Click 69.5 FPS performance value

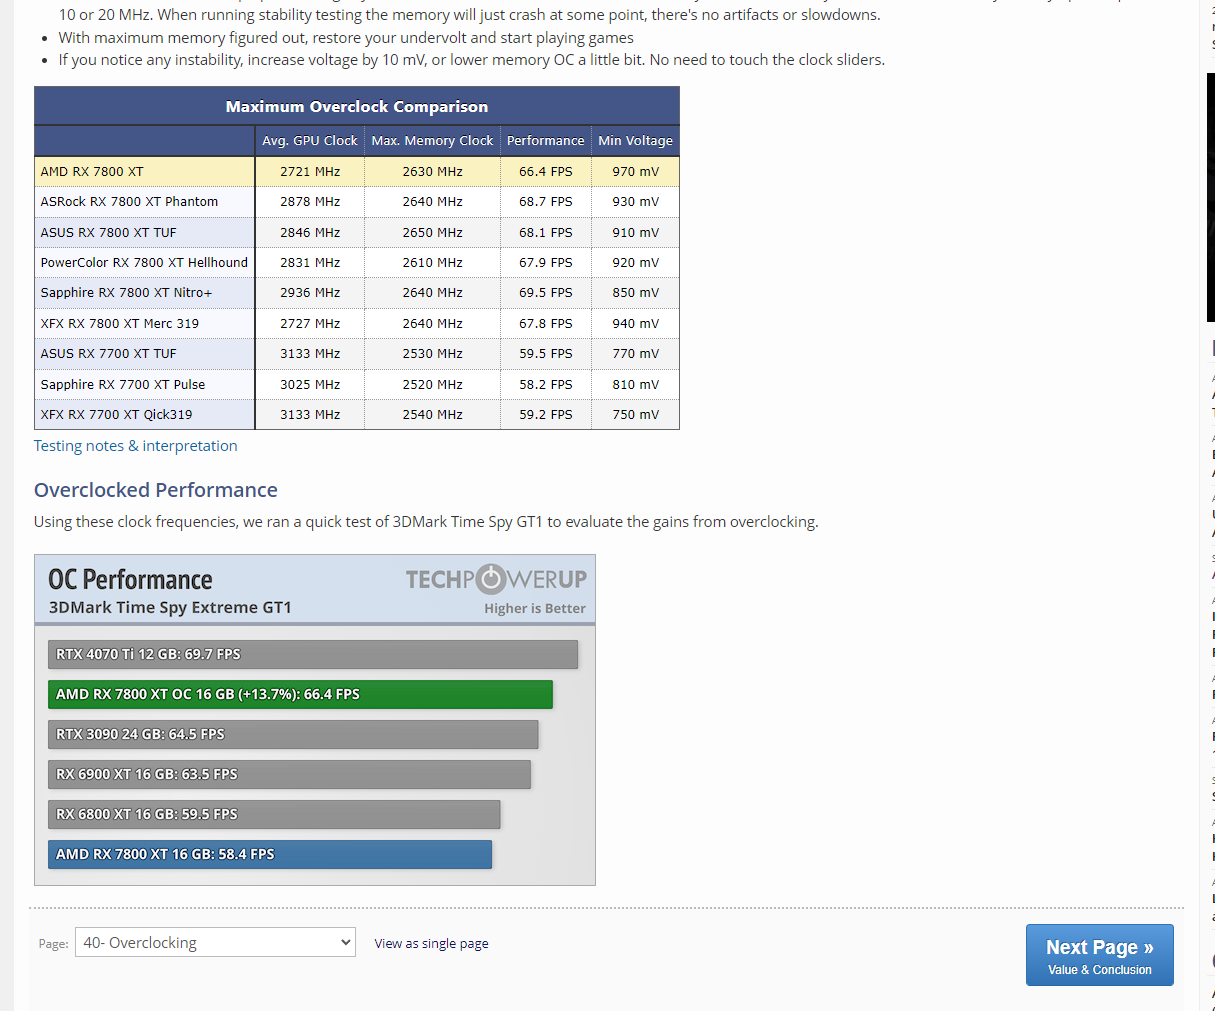point(546,293)
